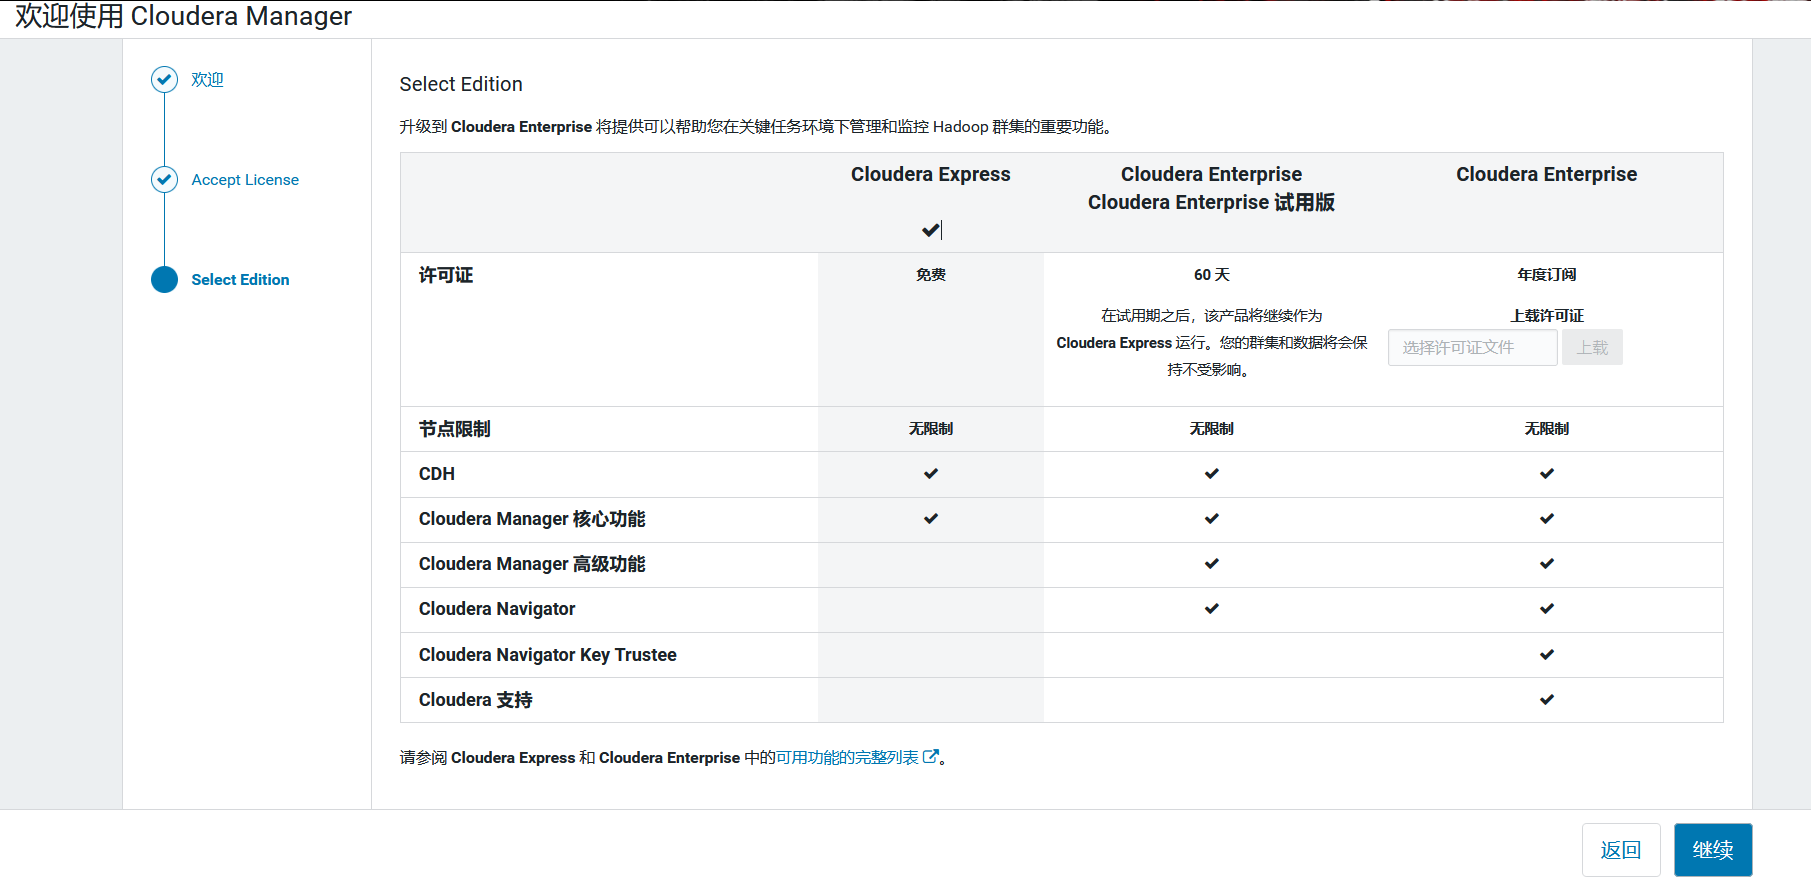Click the external link icon after 完整列表
The width and height of the screenshot is (1811, 889).
[x=930, y=756]
